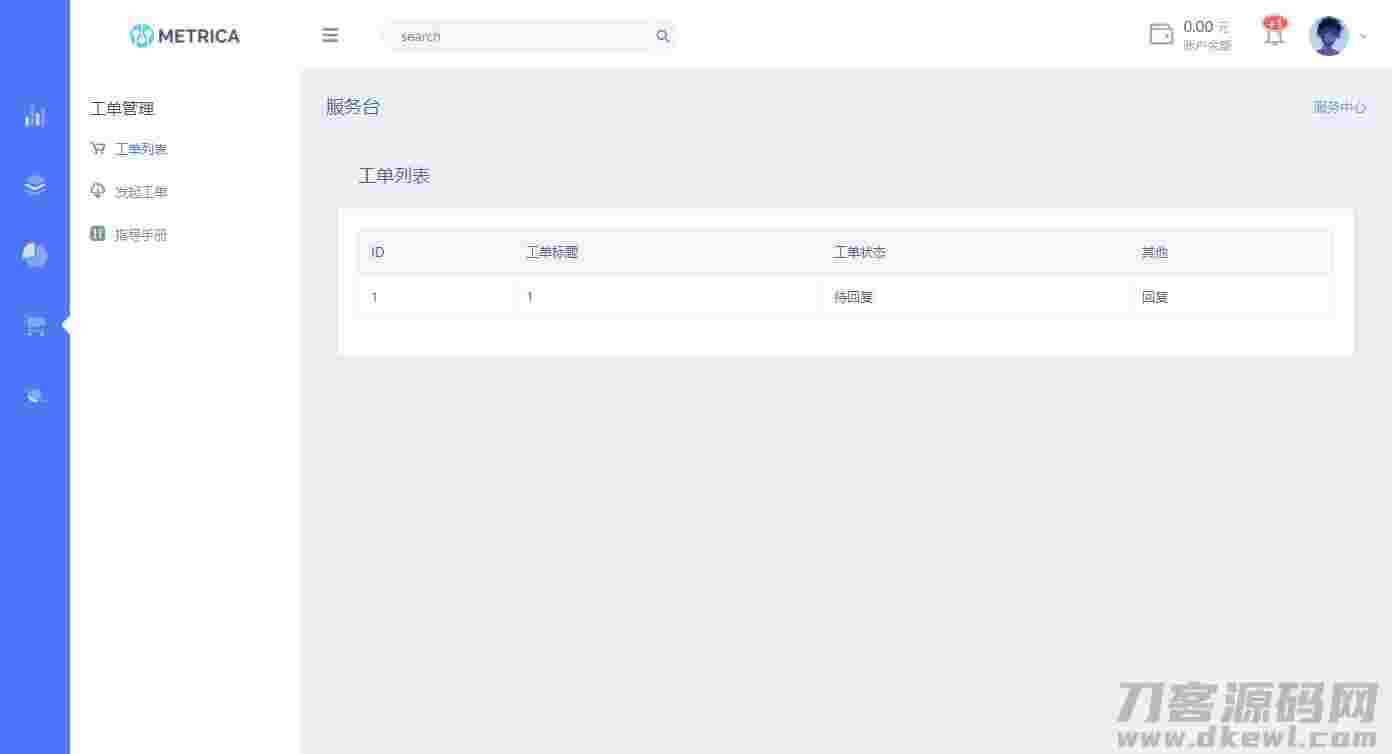
Task: Click the search magnifier icon
Action: tap(662, 36)
